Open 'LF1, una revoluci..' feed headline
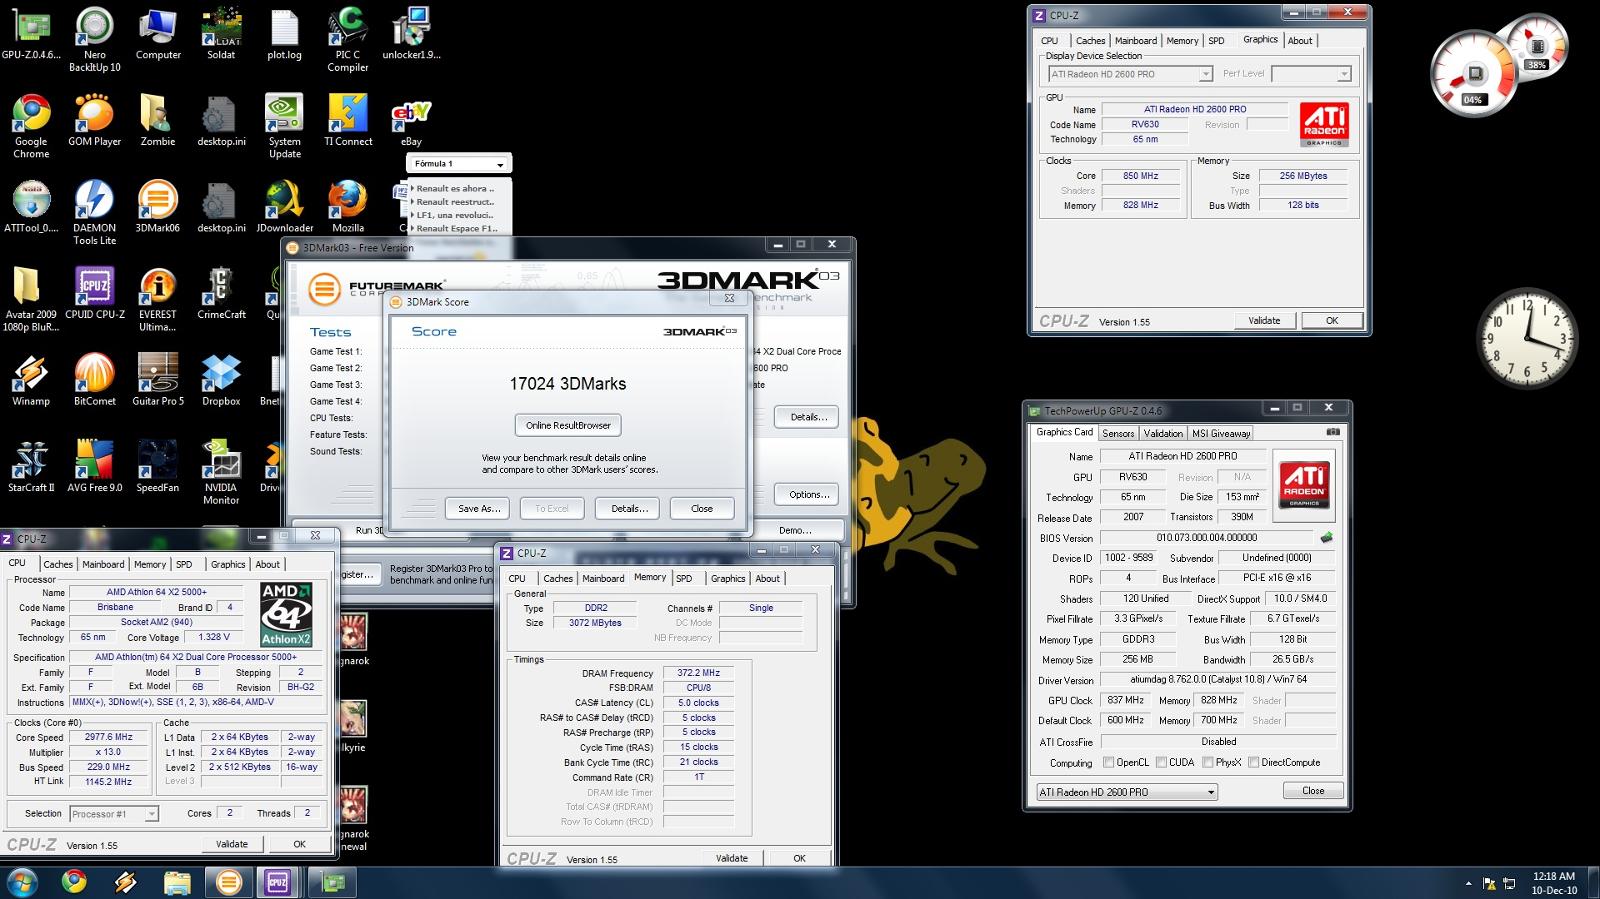 [455, 215]
